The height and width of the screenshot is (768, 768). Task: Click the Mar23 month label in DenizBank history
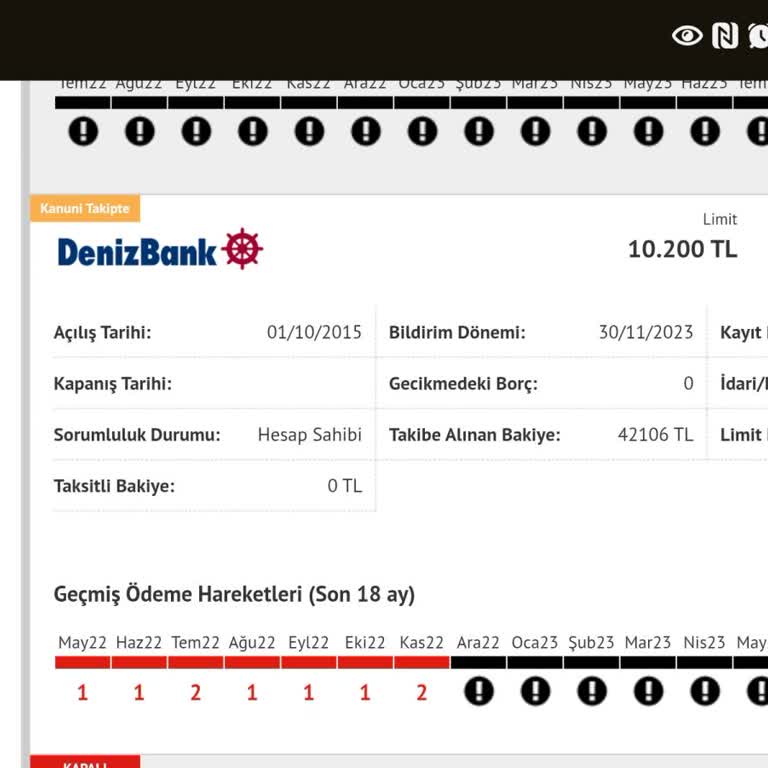648,642
